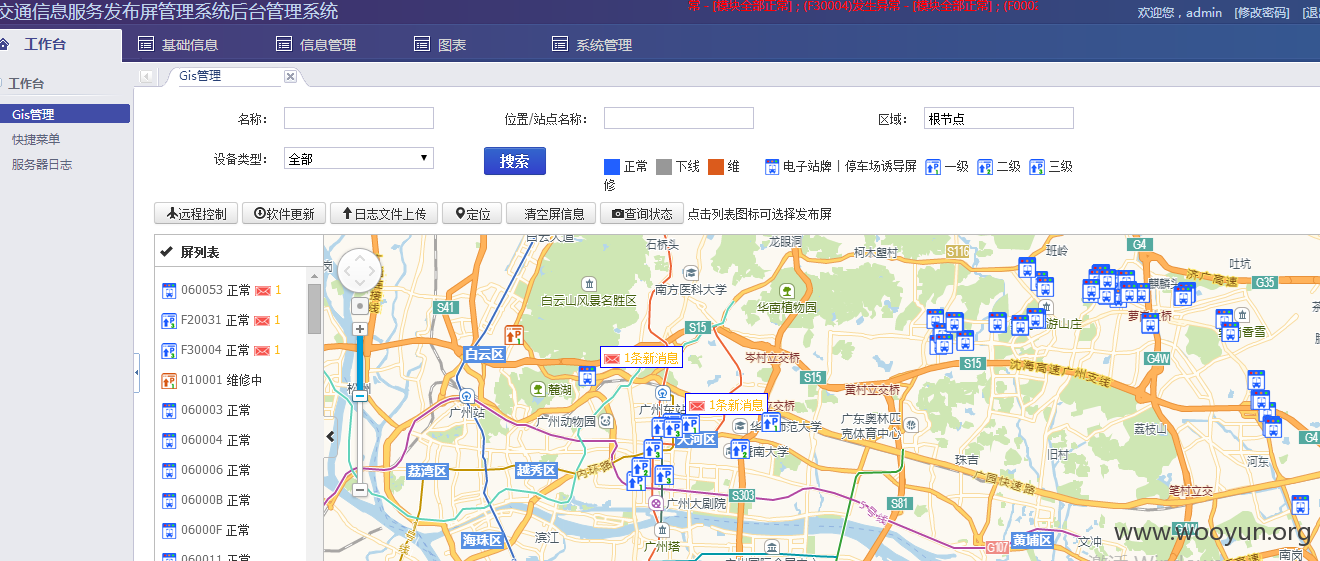This screenshot has width=1320, height=561.
Task: Click the 清空屏信息 button
Action: click(x=551, y=213)
